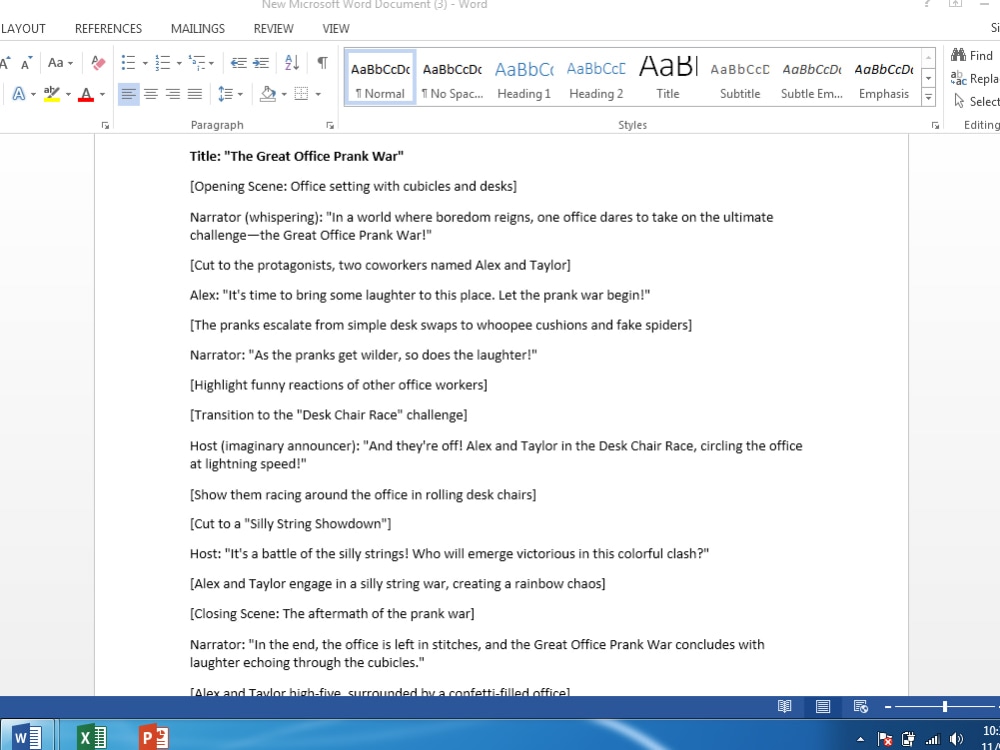Switch to Read Mode via status bar icon

(785, 706)
